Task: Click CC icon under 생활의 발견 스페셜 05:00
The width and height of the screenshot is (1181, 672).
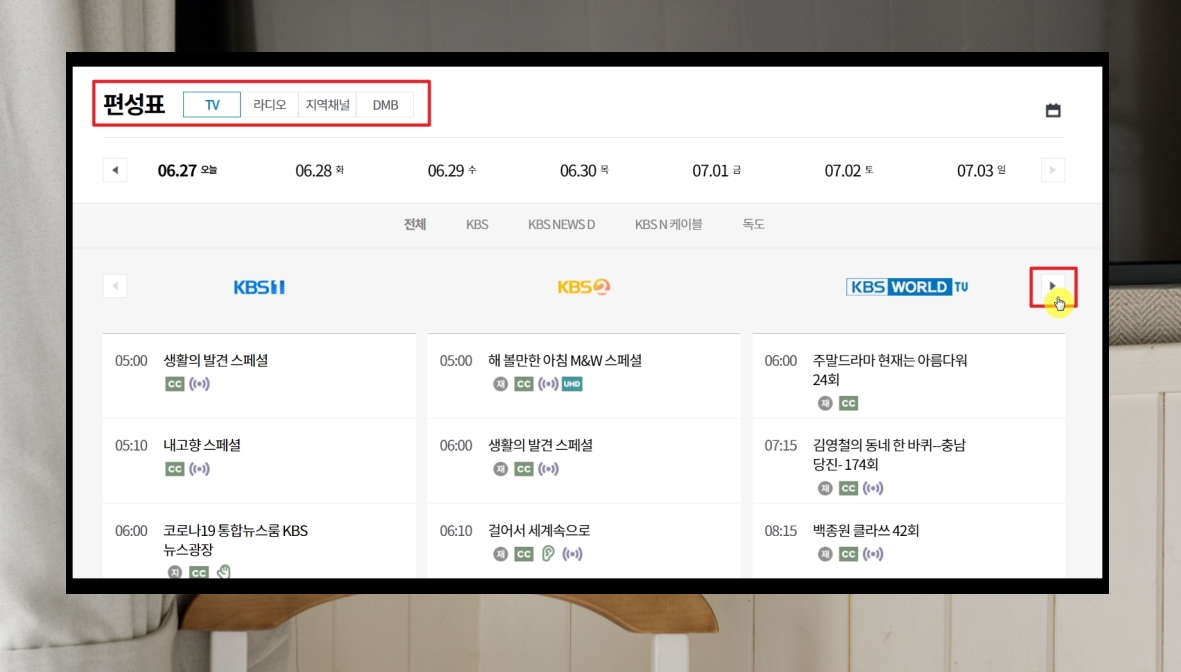Action: point(175,384)
